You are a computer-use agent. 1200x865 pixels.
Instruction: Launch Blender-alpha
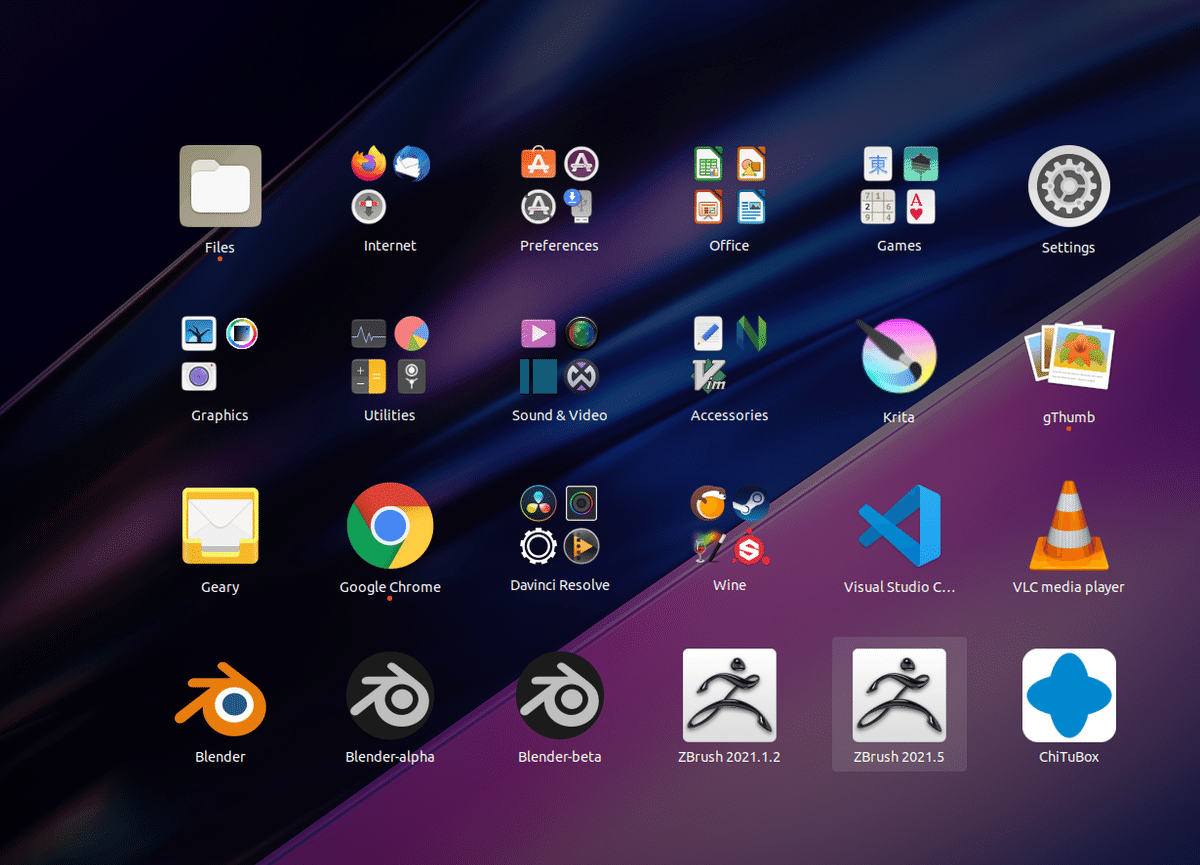point(390,696)
